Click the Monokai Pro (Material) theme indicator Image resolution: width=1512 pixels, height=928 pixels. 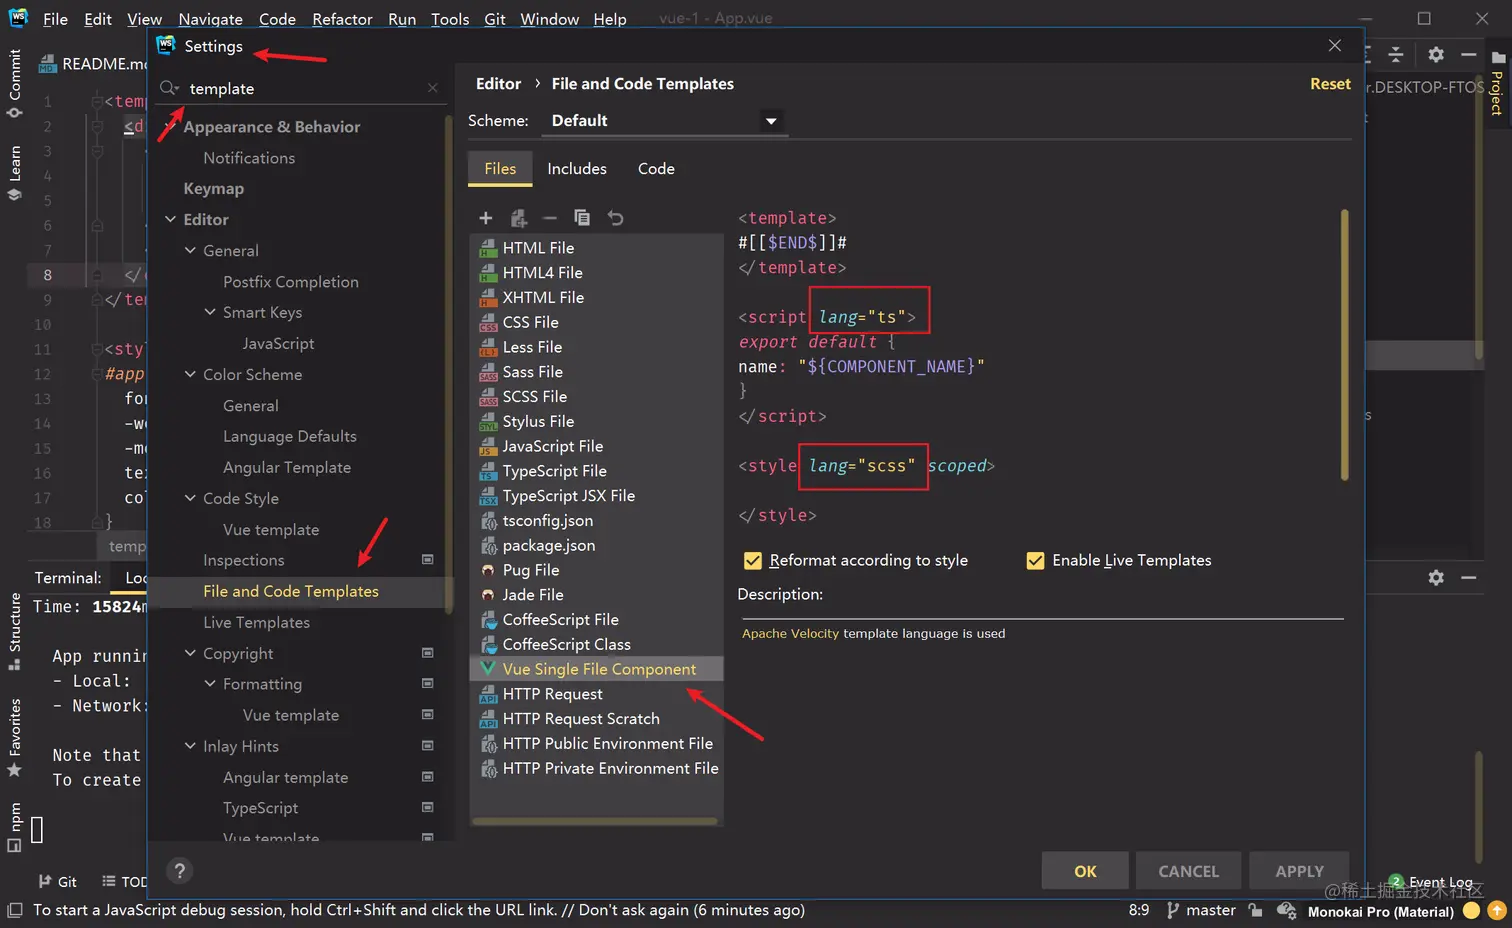1380,911
